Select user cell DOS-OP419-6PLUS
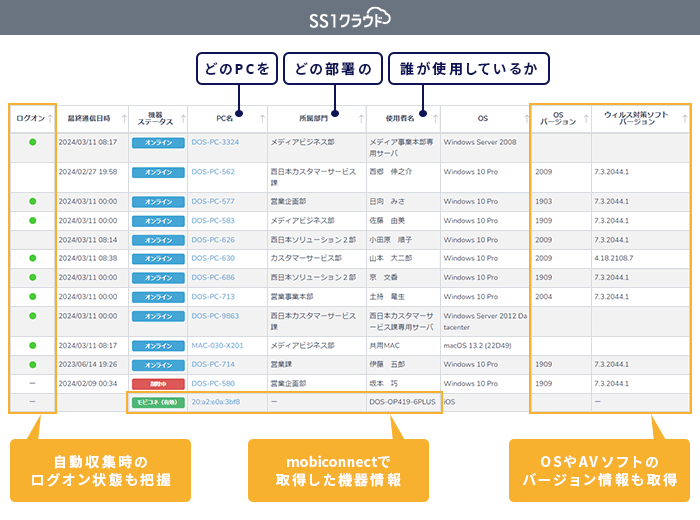Image resolution: width=700 pixels, height=520 pixels. [402, 402]
